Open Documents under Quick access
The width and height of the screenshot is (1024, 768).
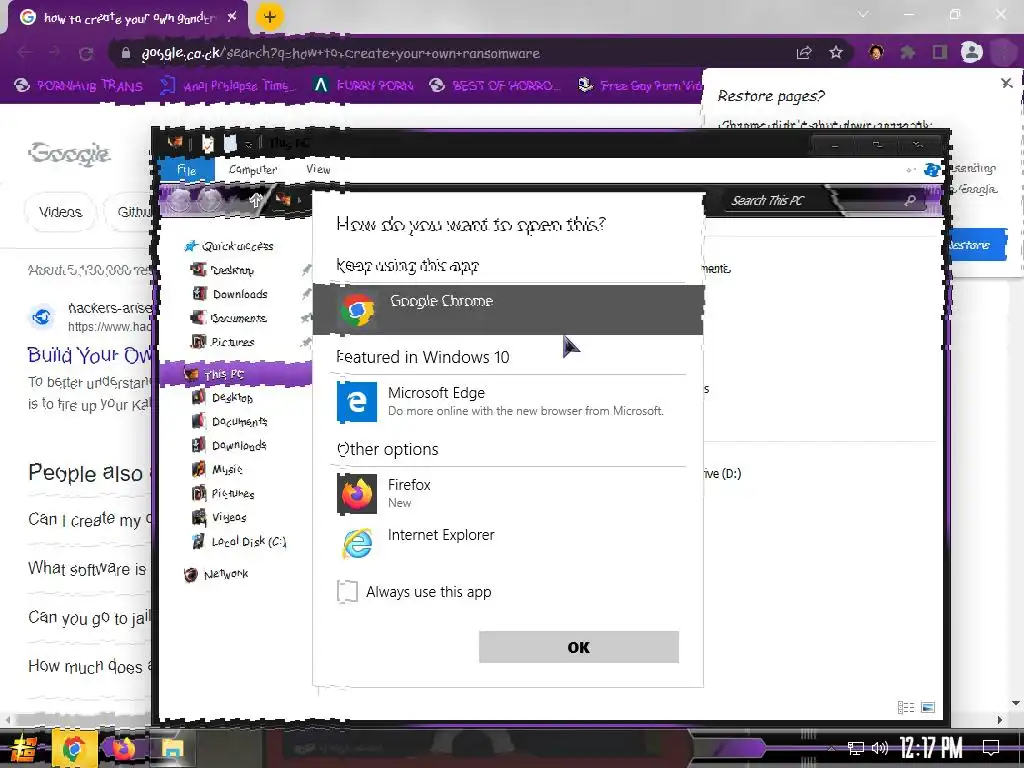coord(229,318)
